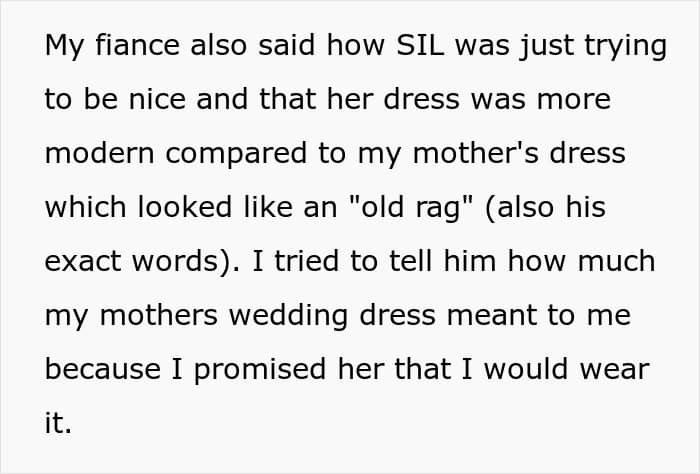Click the word "exact"
The image size is (700, 474).
point(83,261)
